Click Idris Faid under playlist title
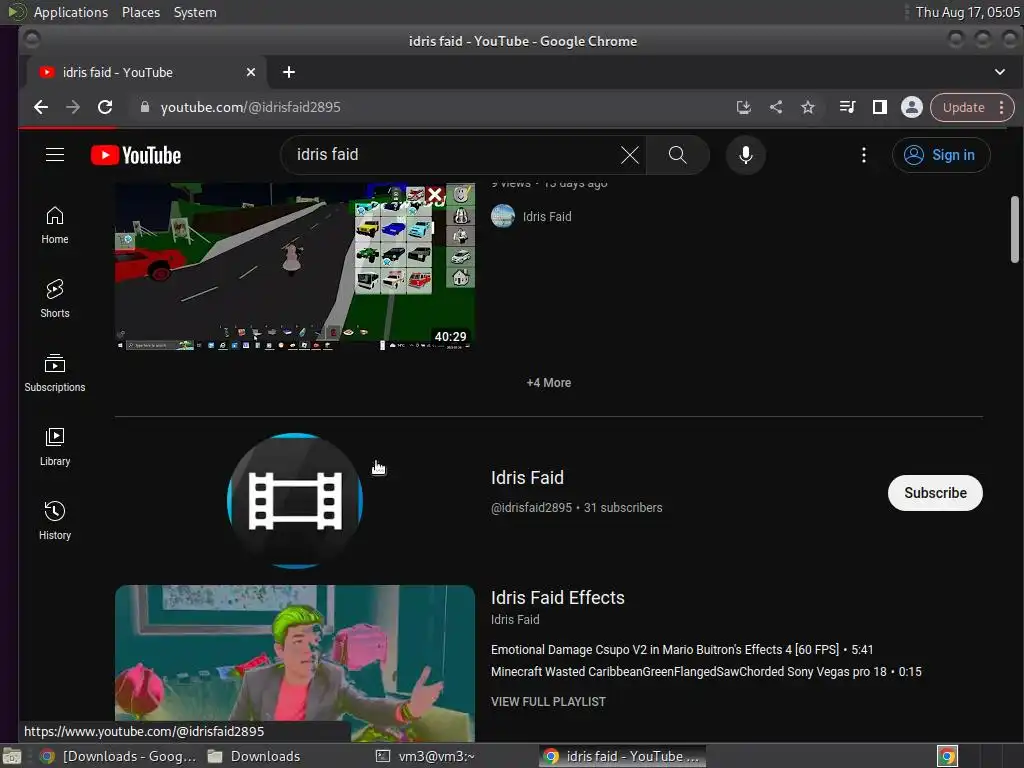 point(515,619)
